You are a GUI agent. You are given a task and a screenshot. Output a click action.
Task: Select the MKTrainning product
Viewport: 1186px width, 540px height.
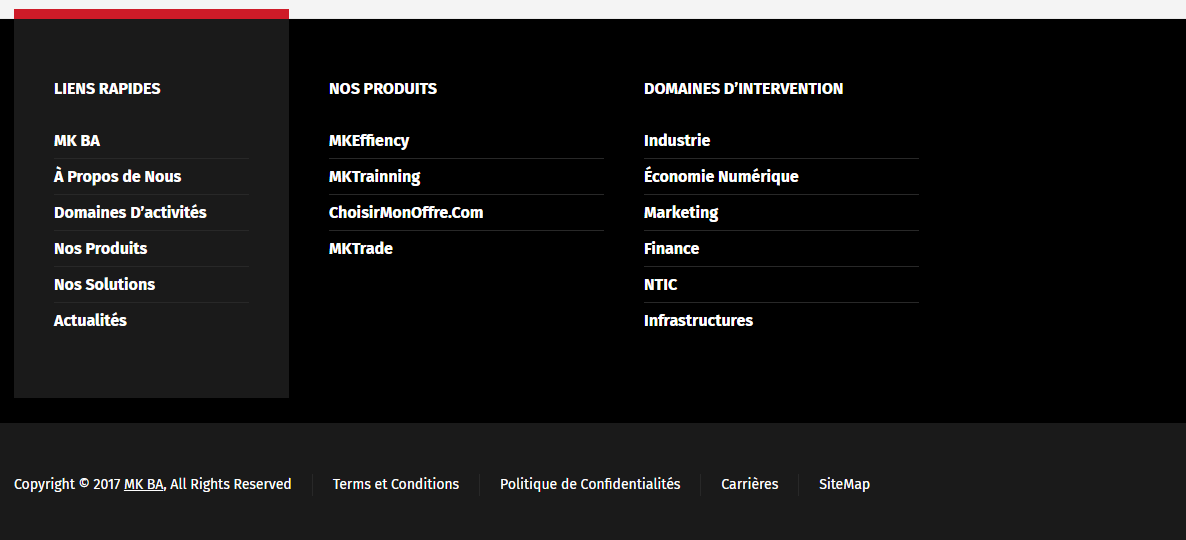(x=374, y=177)
